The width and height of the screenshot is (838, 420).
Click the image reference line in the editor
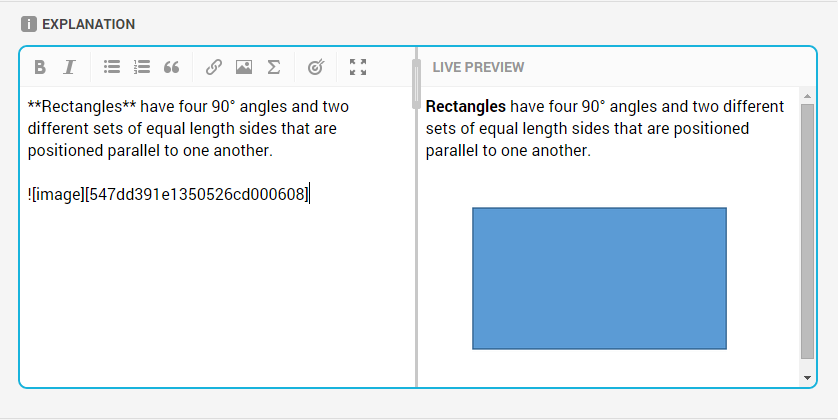click(168, 195)
